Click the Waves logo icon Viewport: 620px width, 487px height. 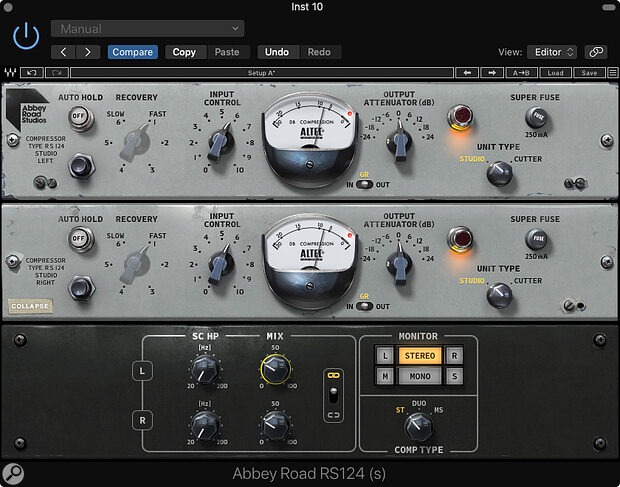click(x=10, y=73)
